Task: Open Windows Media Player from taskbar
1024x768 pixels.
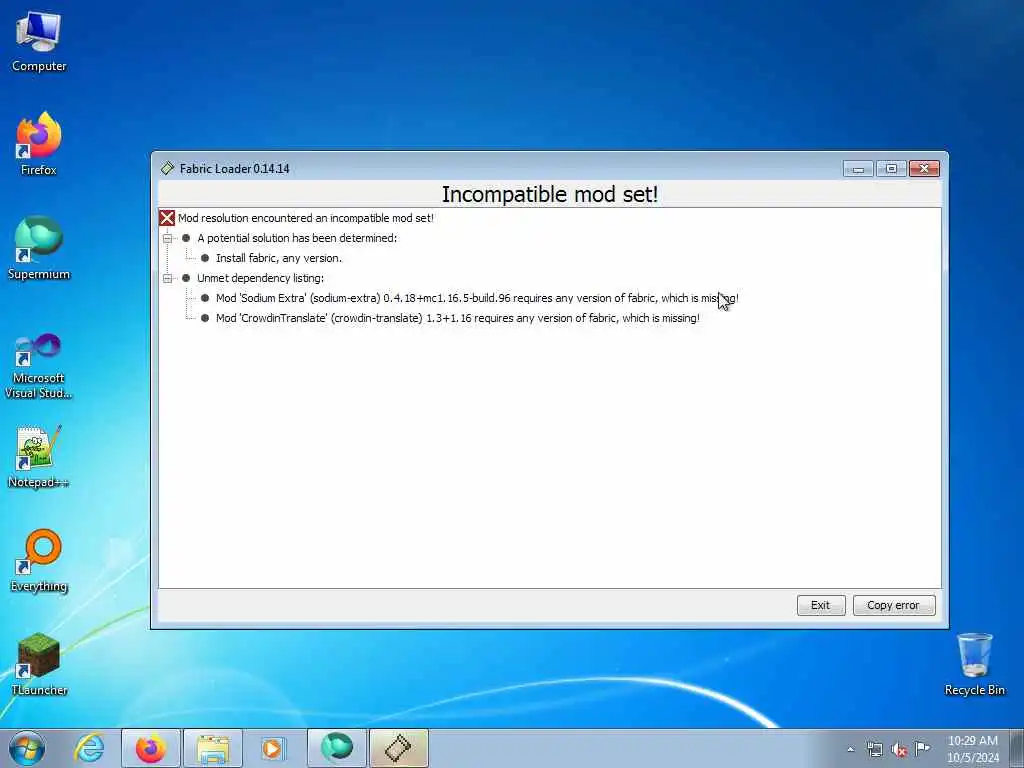Action: [x=273, y=748]
